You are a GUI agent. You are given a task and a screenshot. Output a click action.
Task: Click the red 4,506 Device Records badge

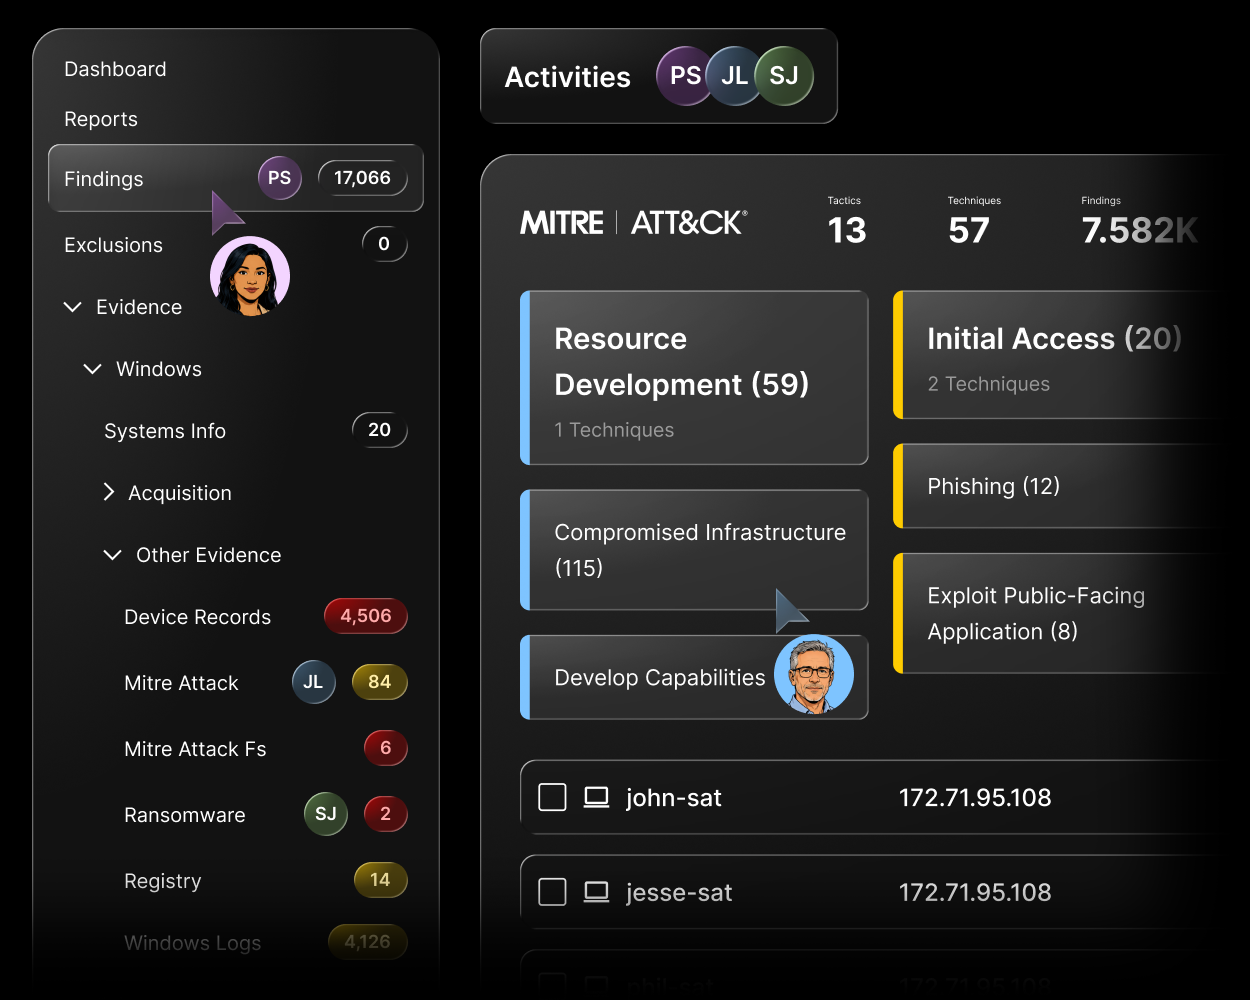pyautogui.click(x=366, y=616)
